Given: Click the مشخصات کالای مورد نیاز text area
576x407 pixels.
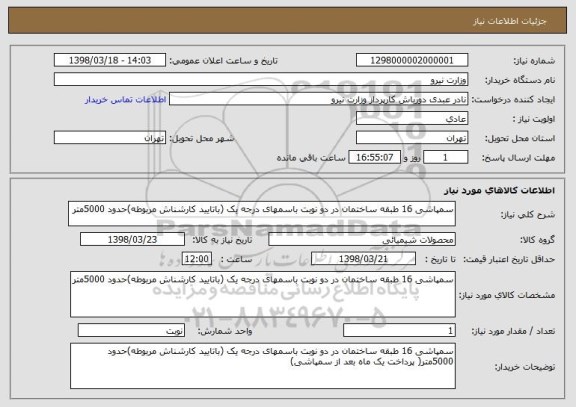Looking at the screenshot, I should pyautogui.click(x=263, y=295).
